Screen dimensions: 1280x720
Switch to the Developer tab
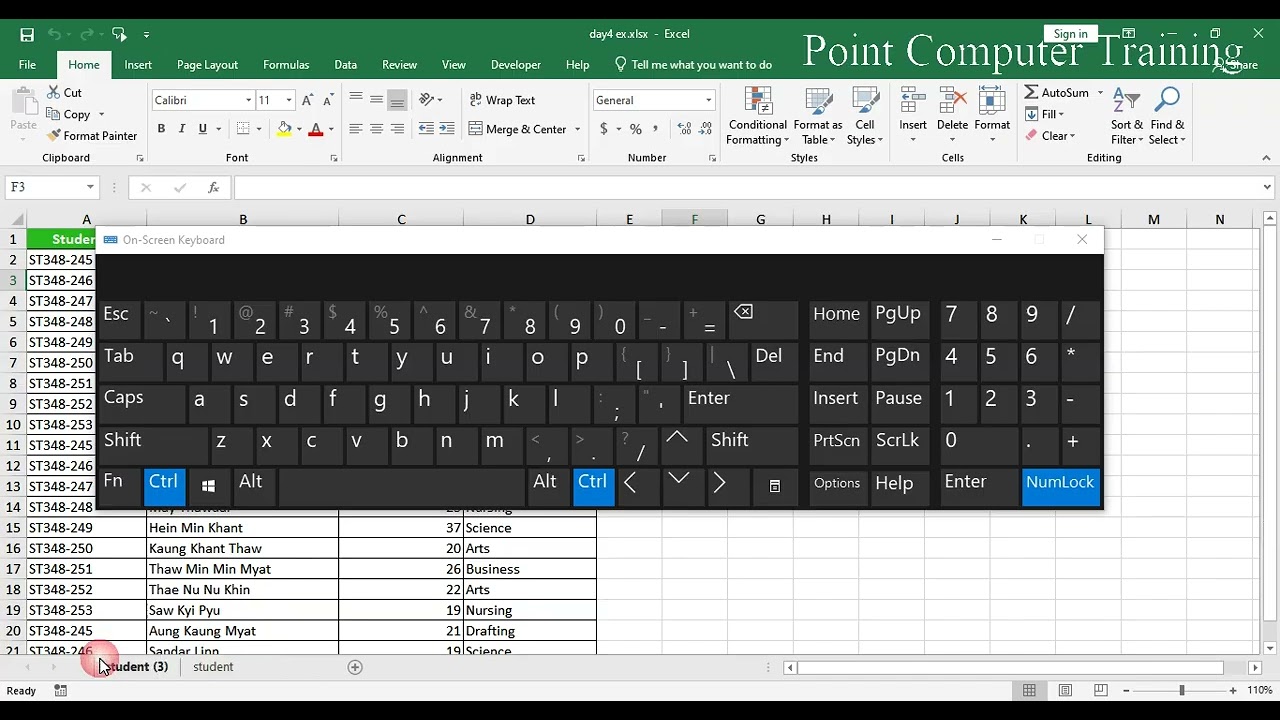(516, 65)
